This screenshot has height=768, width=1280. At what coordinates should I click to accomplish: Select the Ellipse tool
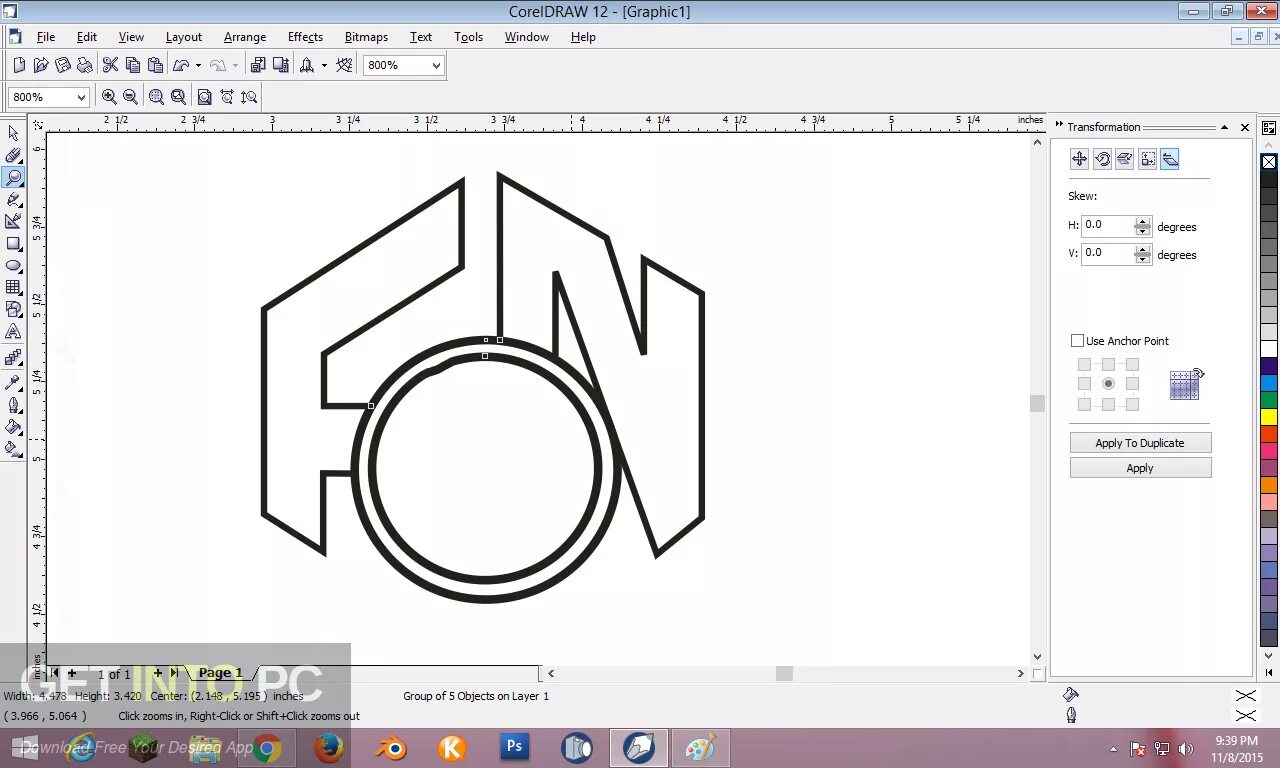[13, 266]
